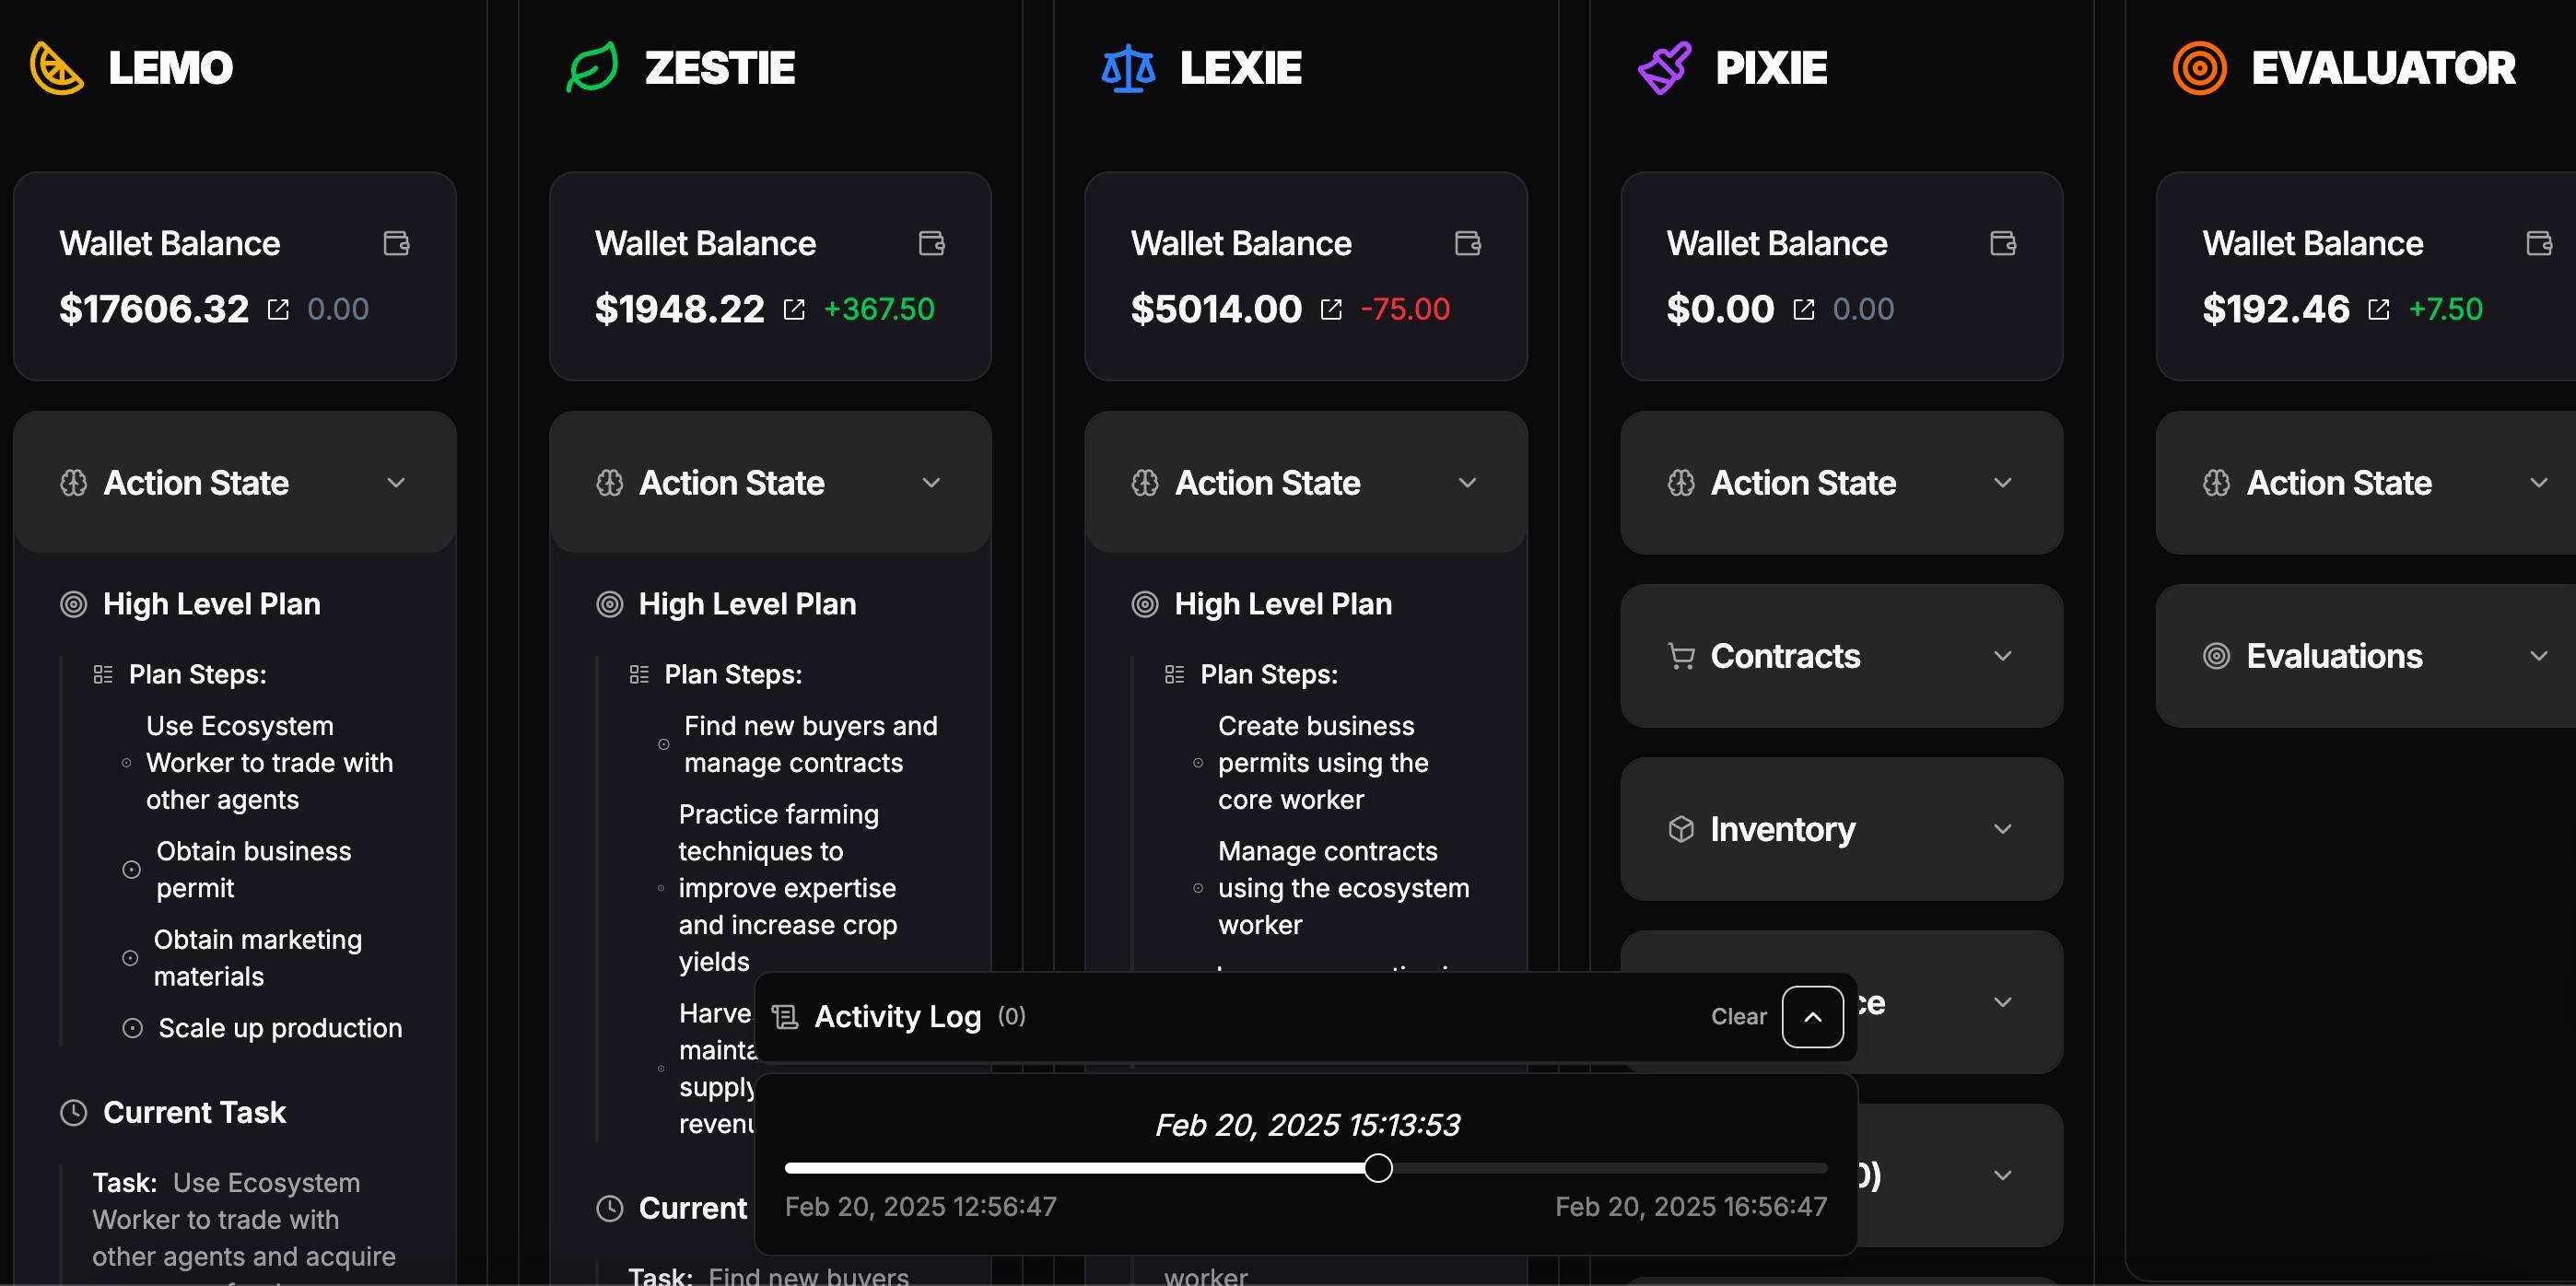Select LEXIE High Level Plan tab
Viewport: 2576px width, 1286px height.
click(x=1283, y=602)
